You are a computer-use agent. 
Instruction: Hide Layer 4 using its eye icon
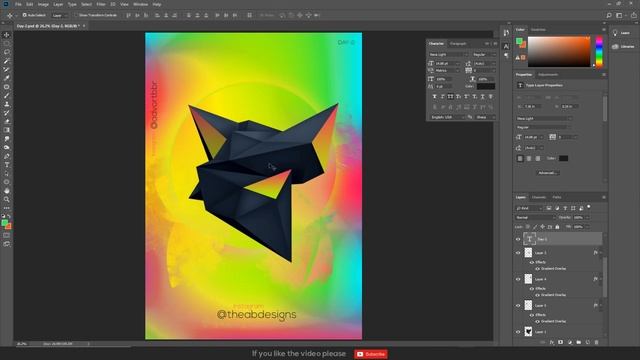click(x=518, y=279)
